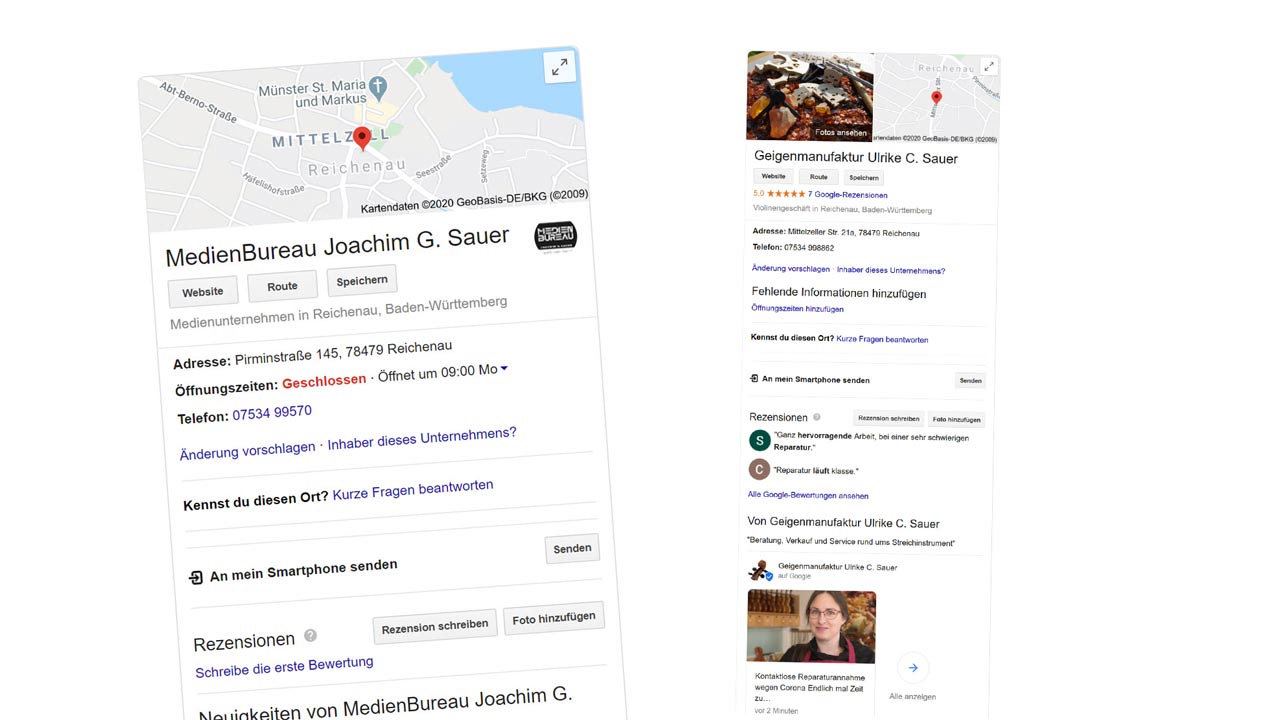The height and width of the screenshot is (720, 1280).
Task: Click MedienBureau Speichern button
Action: coord(362,281)
